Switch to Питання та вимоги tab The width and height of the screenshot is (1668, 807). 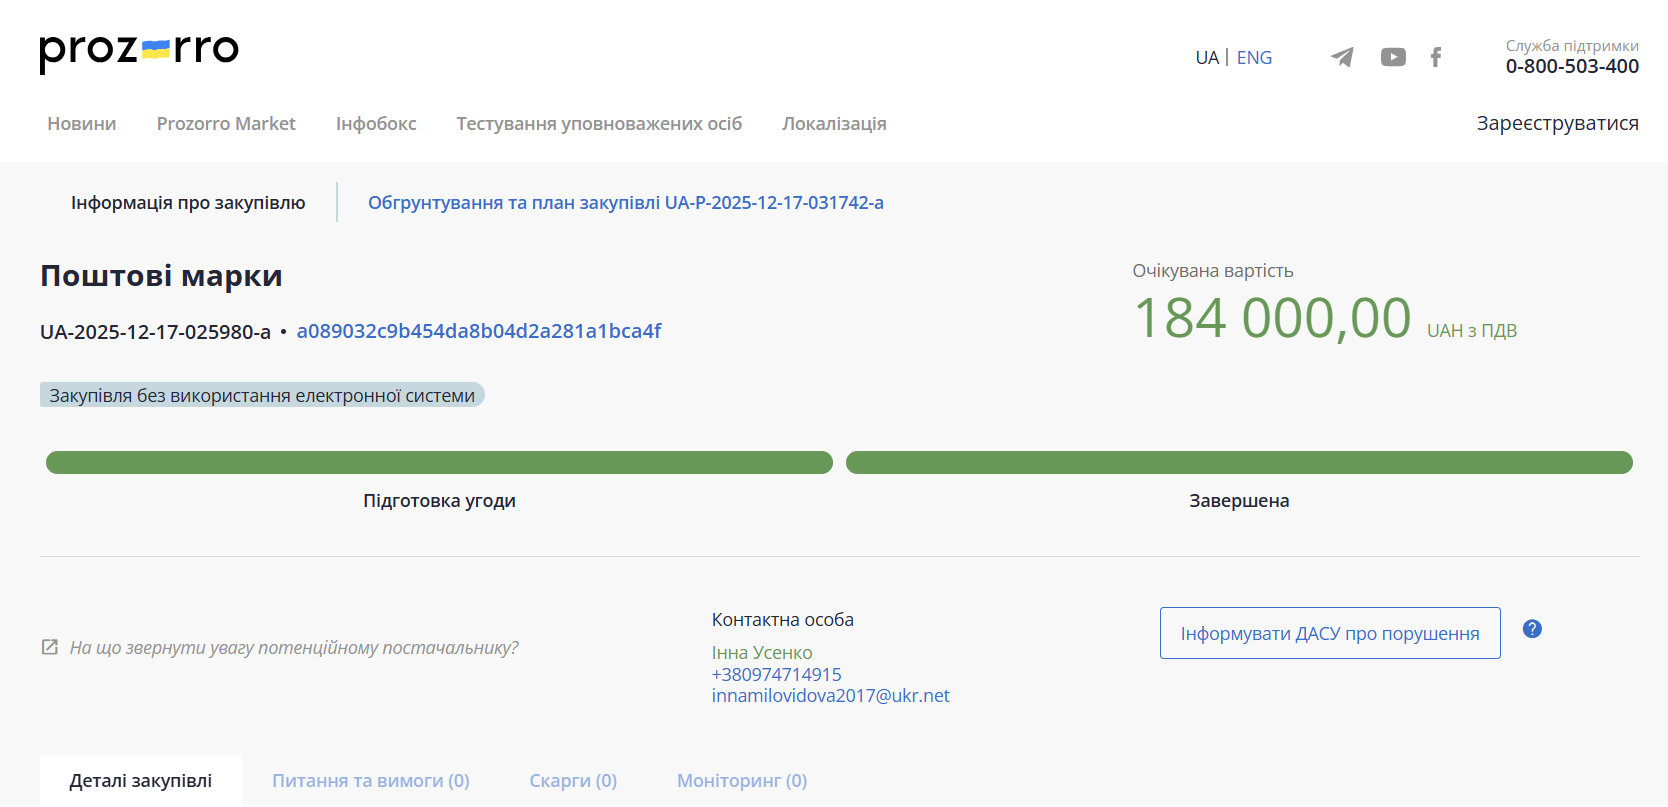[x=371, y=781]
